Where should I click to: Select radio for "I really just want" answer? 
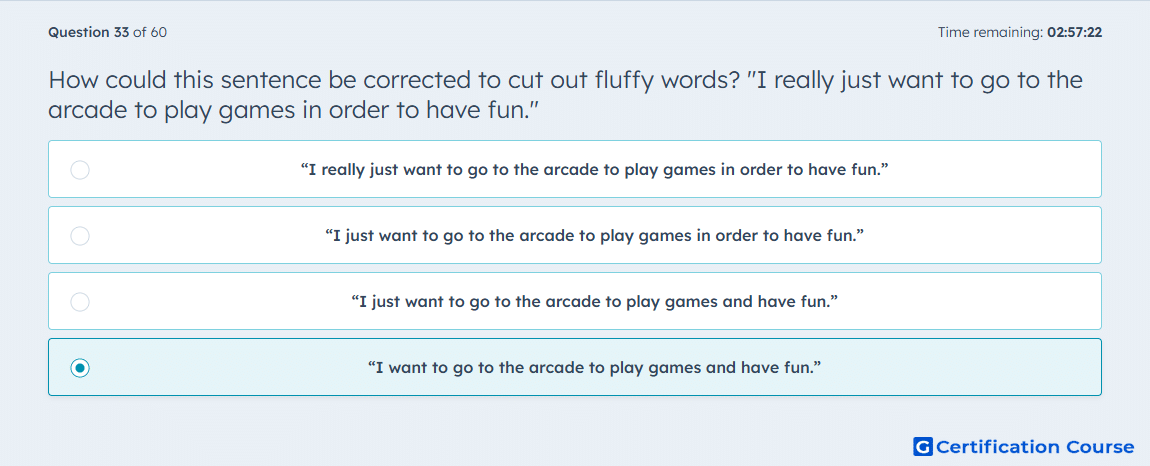pos(80,170)
